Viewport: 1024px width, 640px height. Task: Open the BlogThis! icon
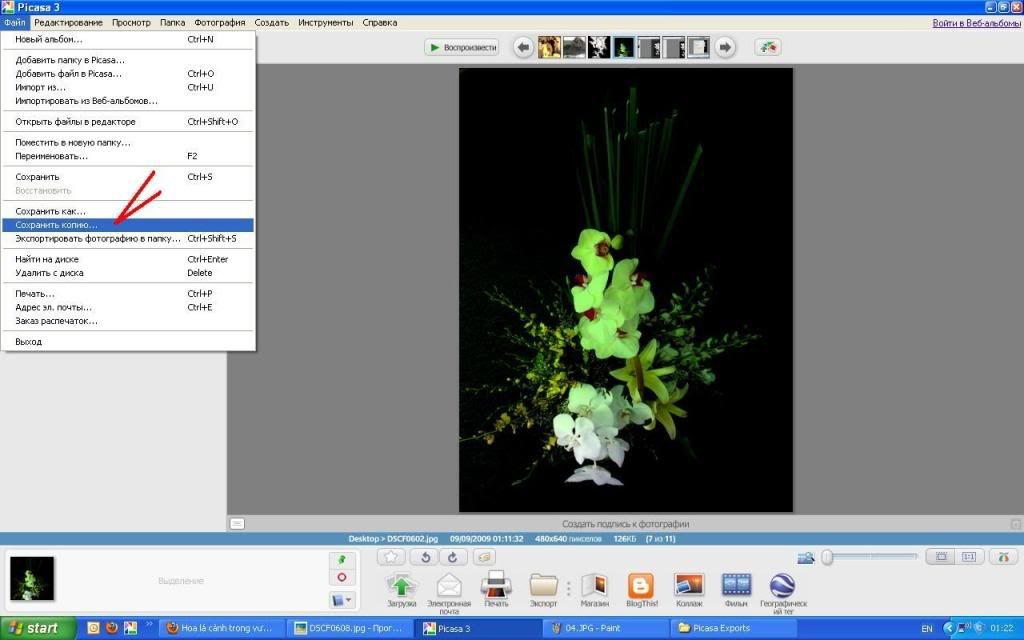(640, 586)
